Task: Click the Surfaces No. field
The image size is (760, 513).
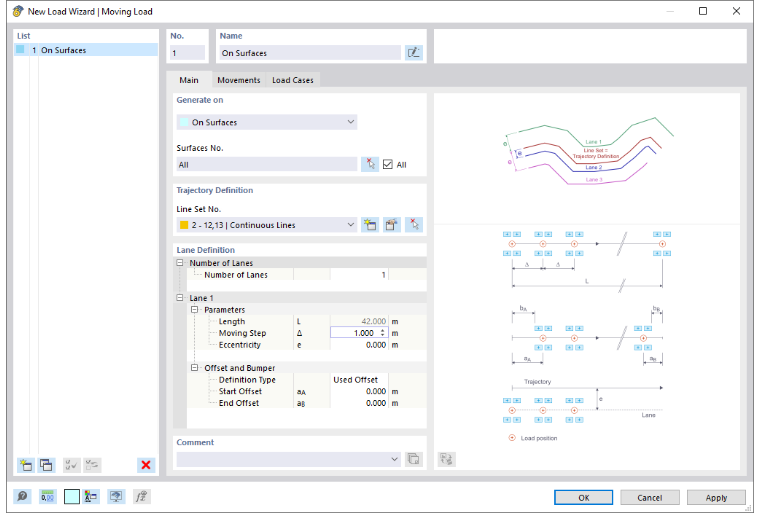Action: pos(267,164)
